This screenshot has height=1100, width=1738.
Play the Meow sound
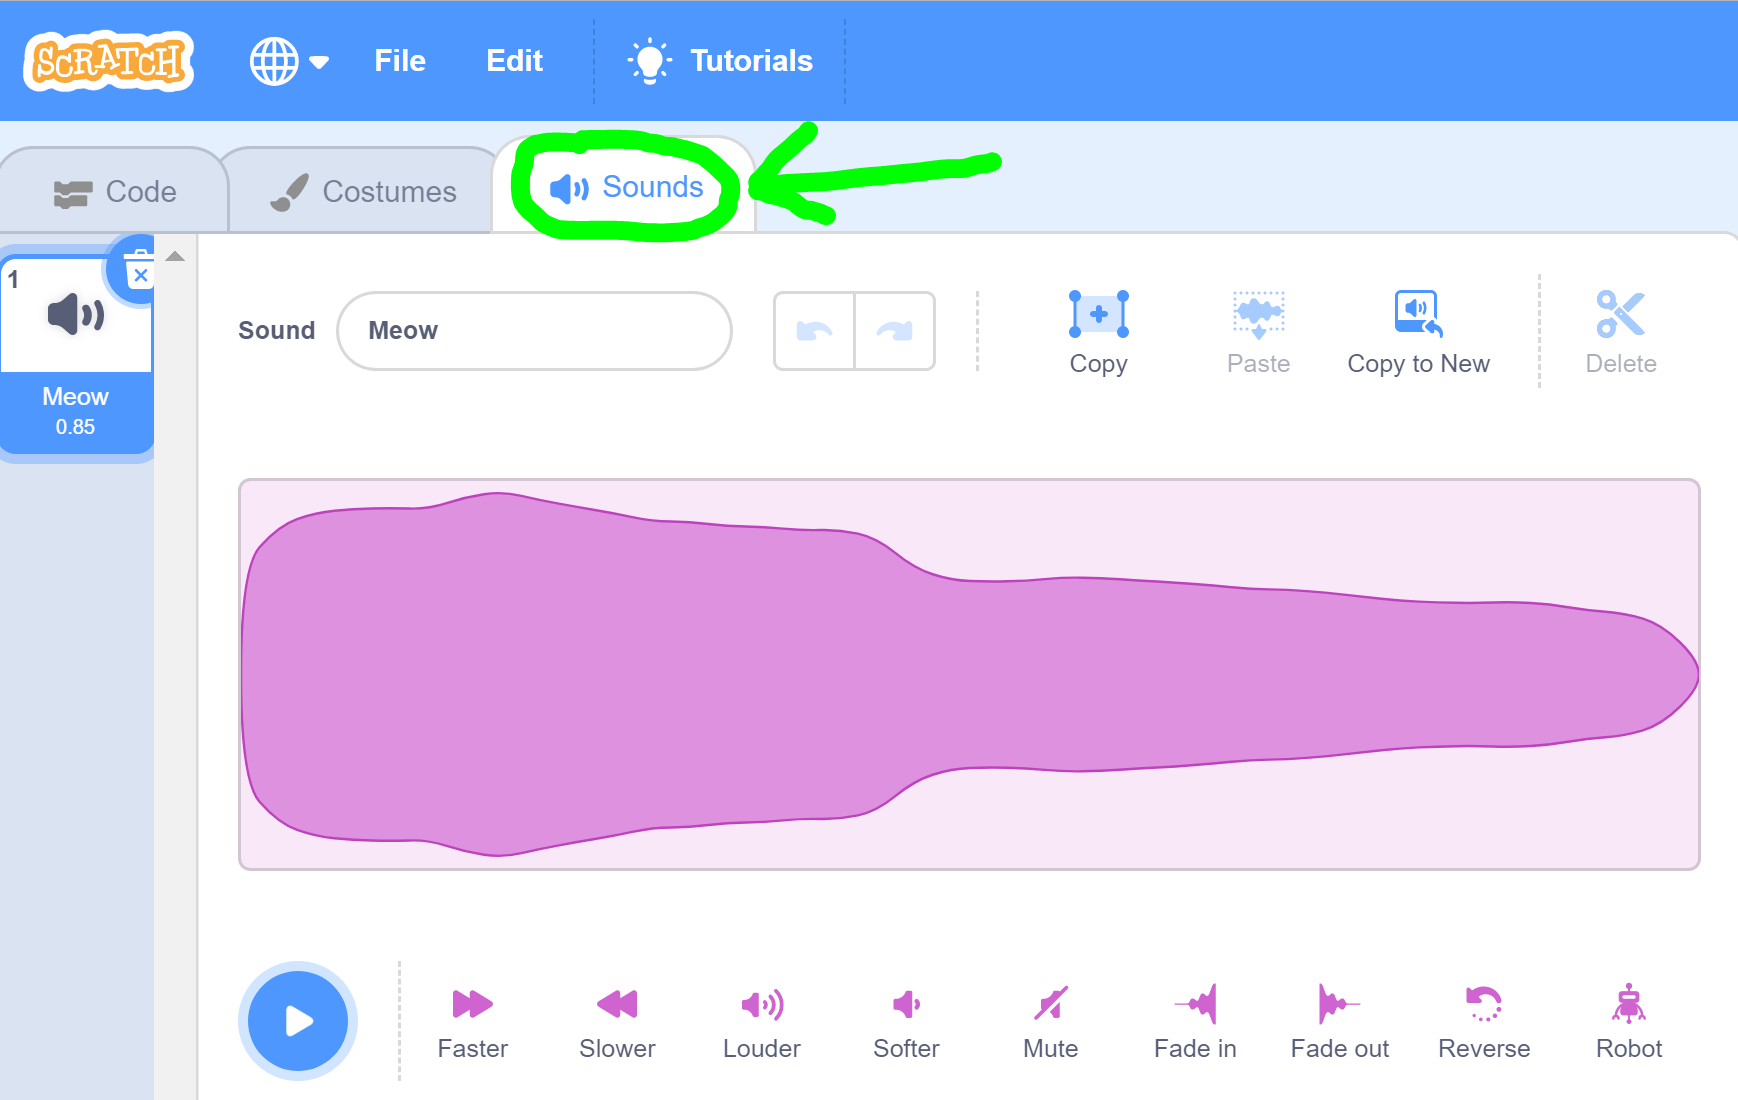(298, 1021)
